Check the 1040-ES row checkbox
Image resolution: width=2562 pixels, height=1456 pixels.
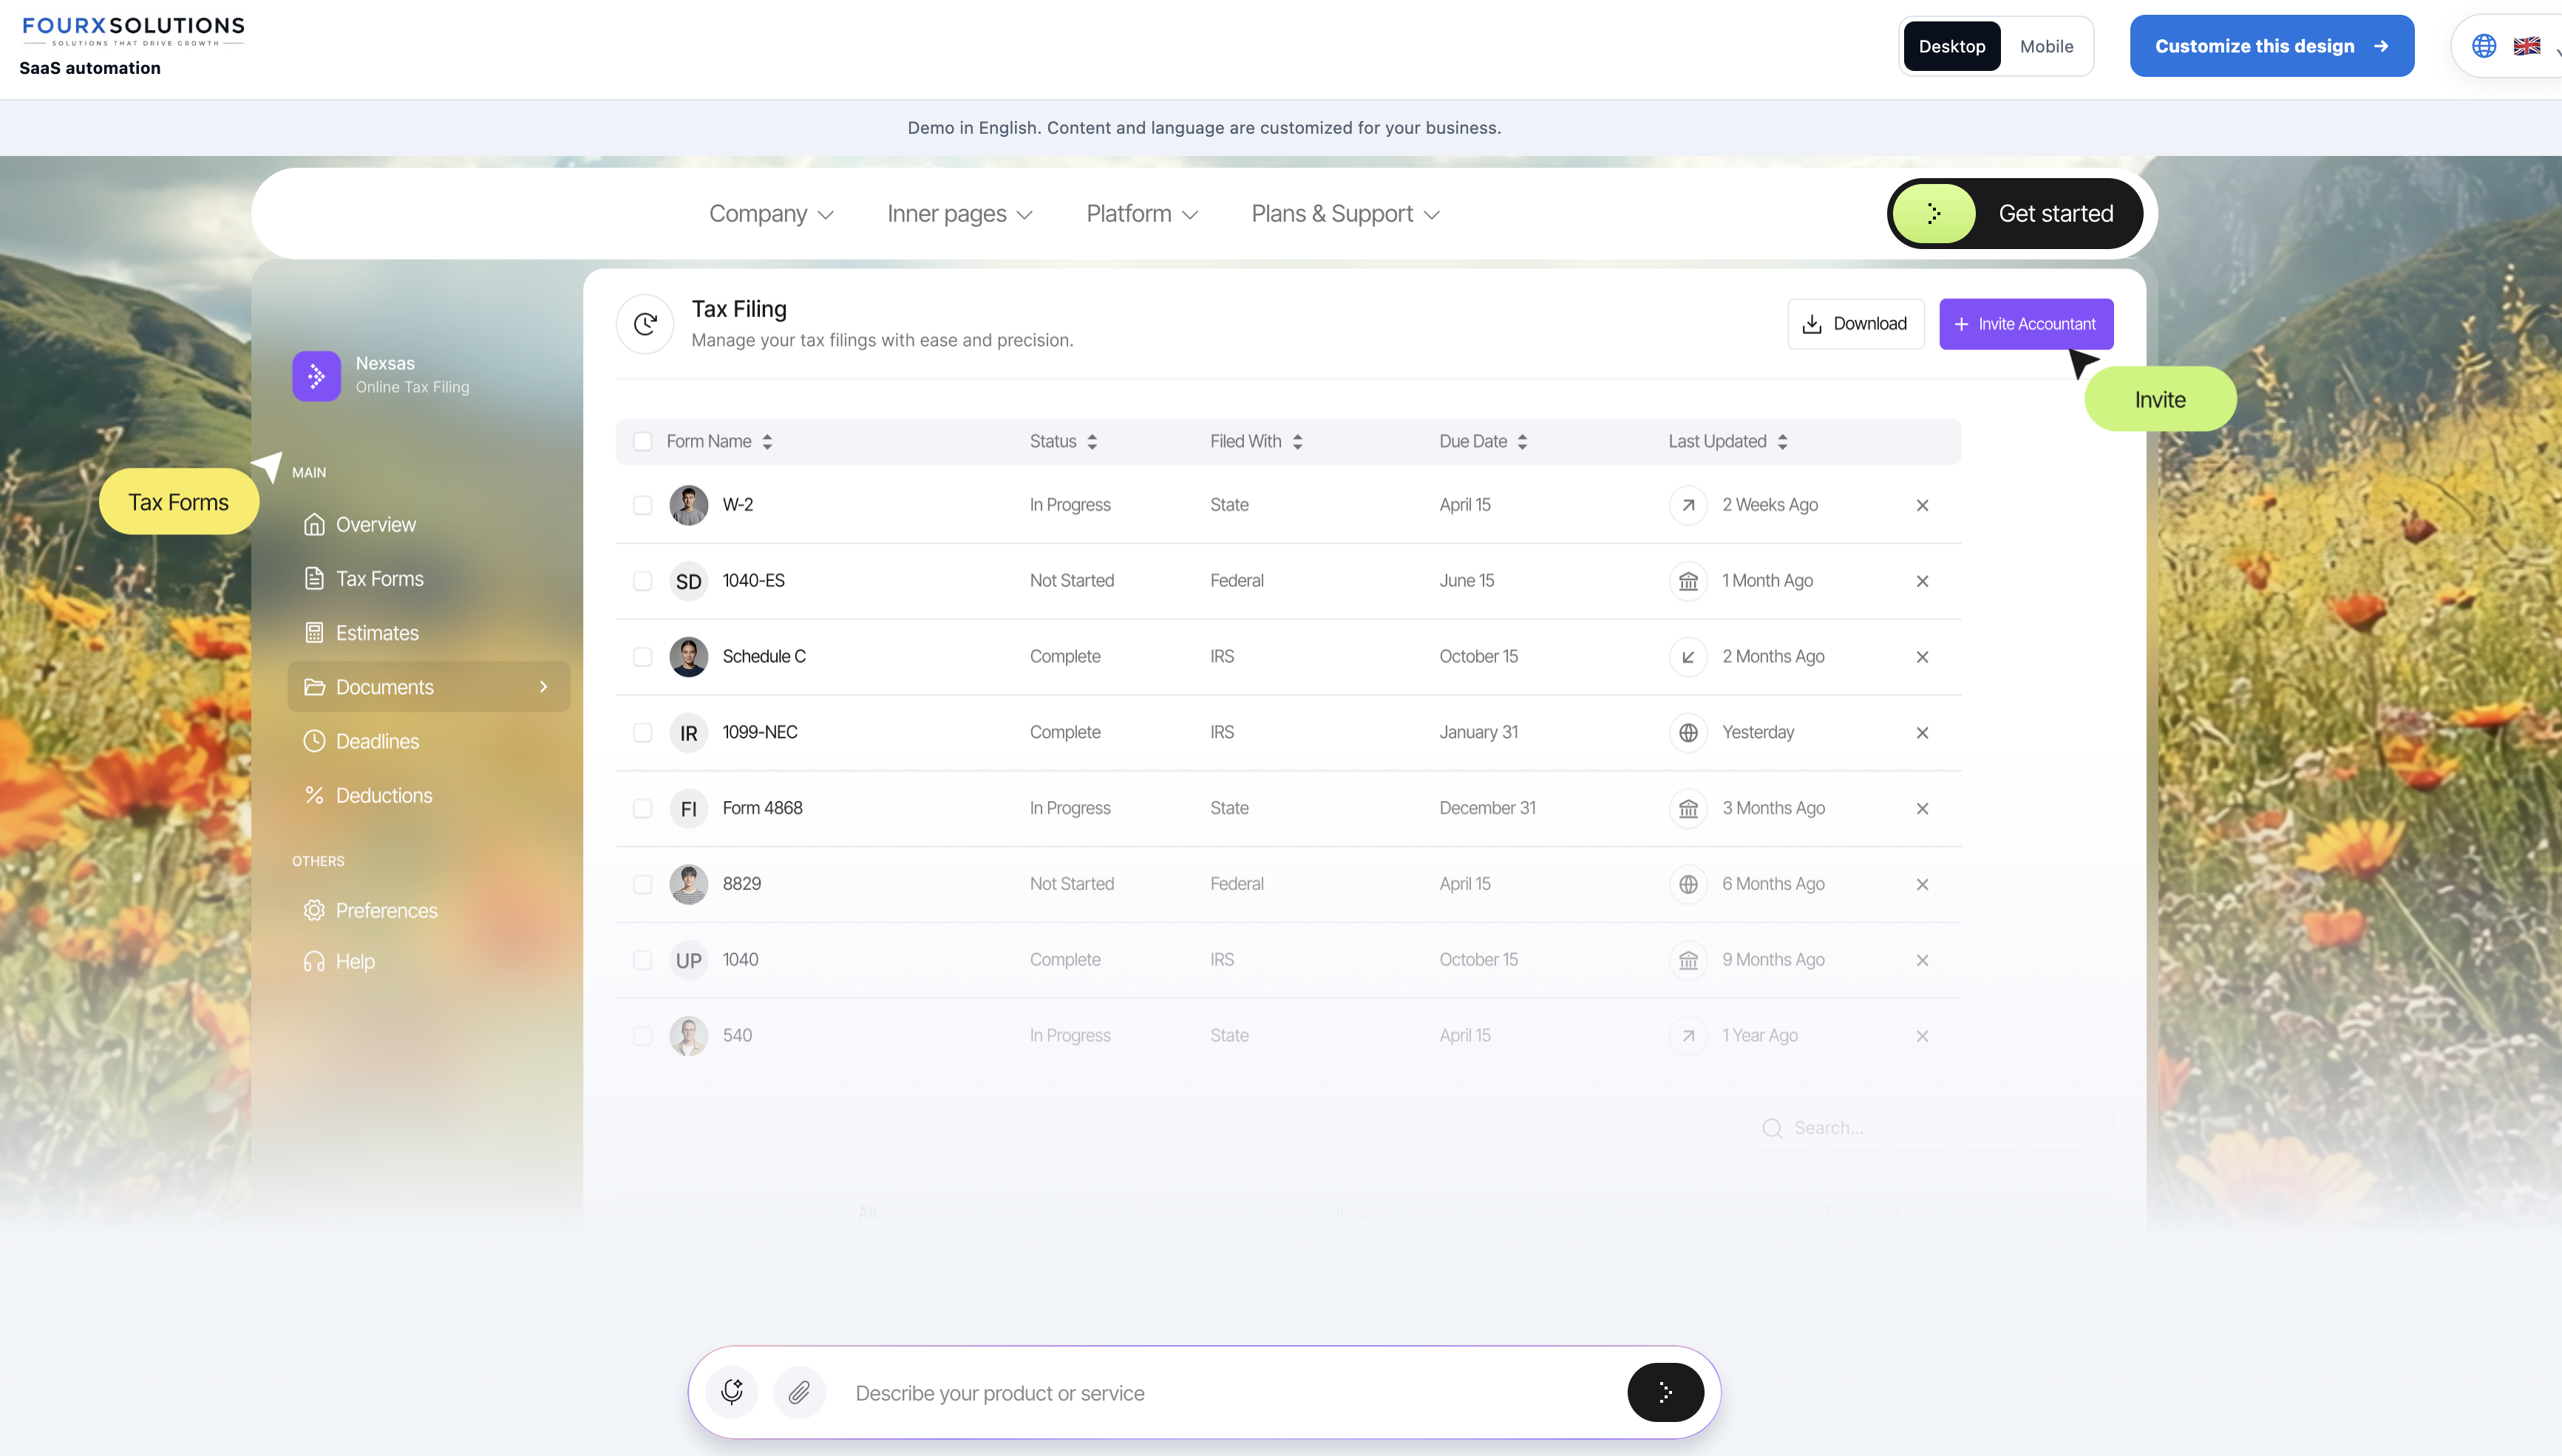[642, 581]
